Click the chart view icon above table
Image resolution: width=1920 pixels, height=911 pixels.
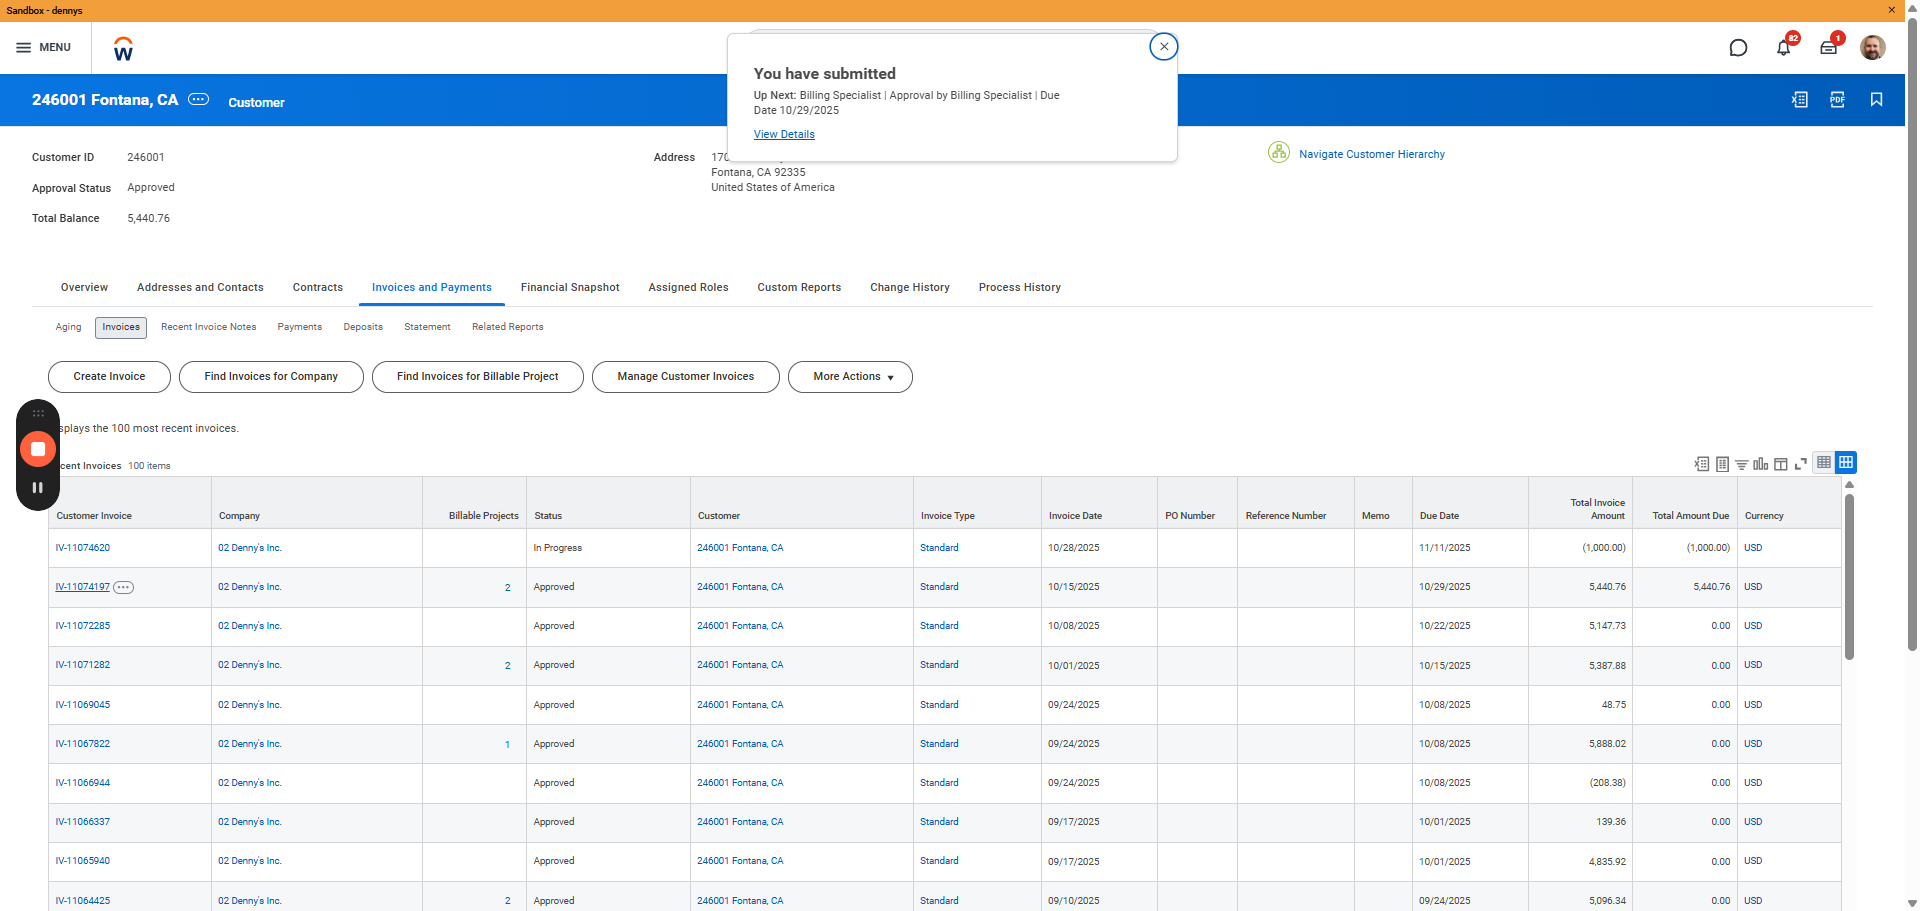pyautogui.click(x=1760, y=464)
